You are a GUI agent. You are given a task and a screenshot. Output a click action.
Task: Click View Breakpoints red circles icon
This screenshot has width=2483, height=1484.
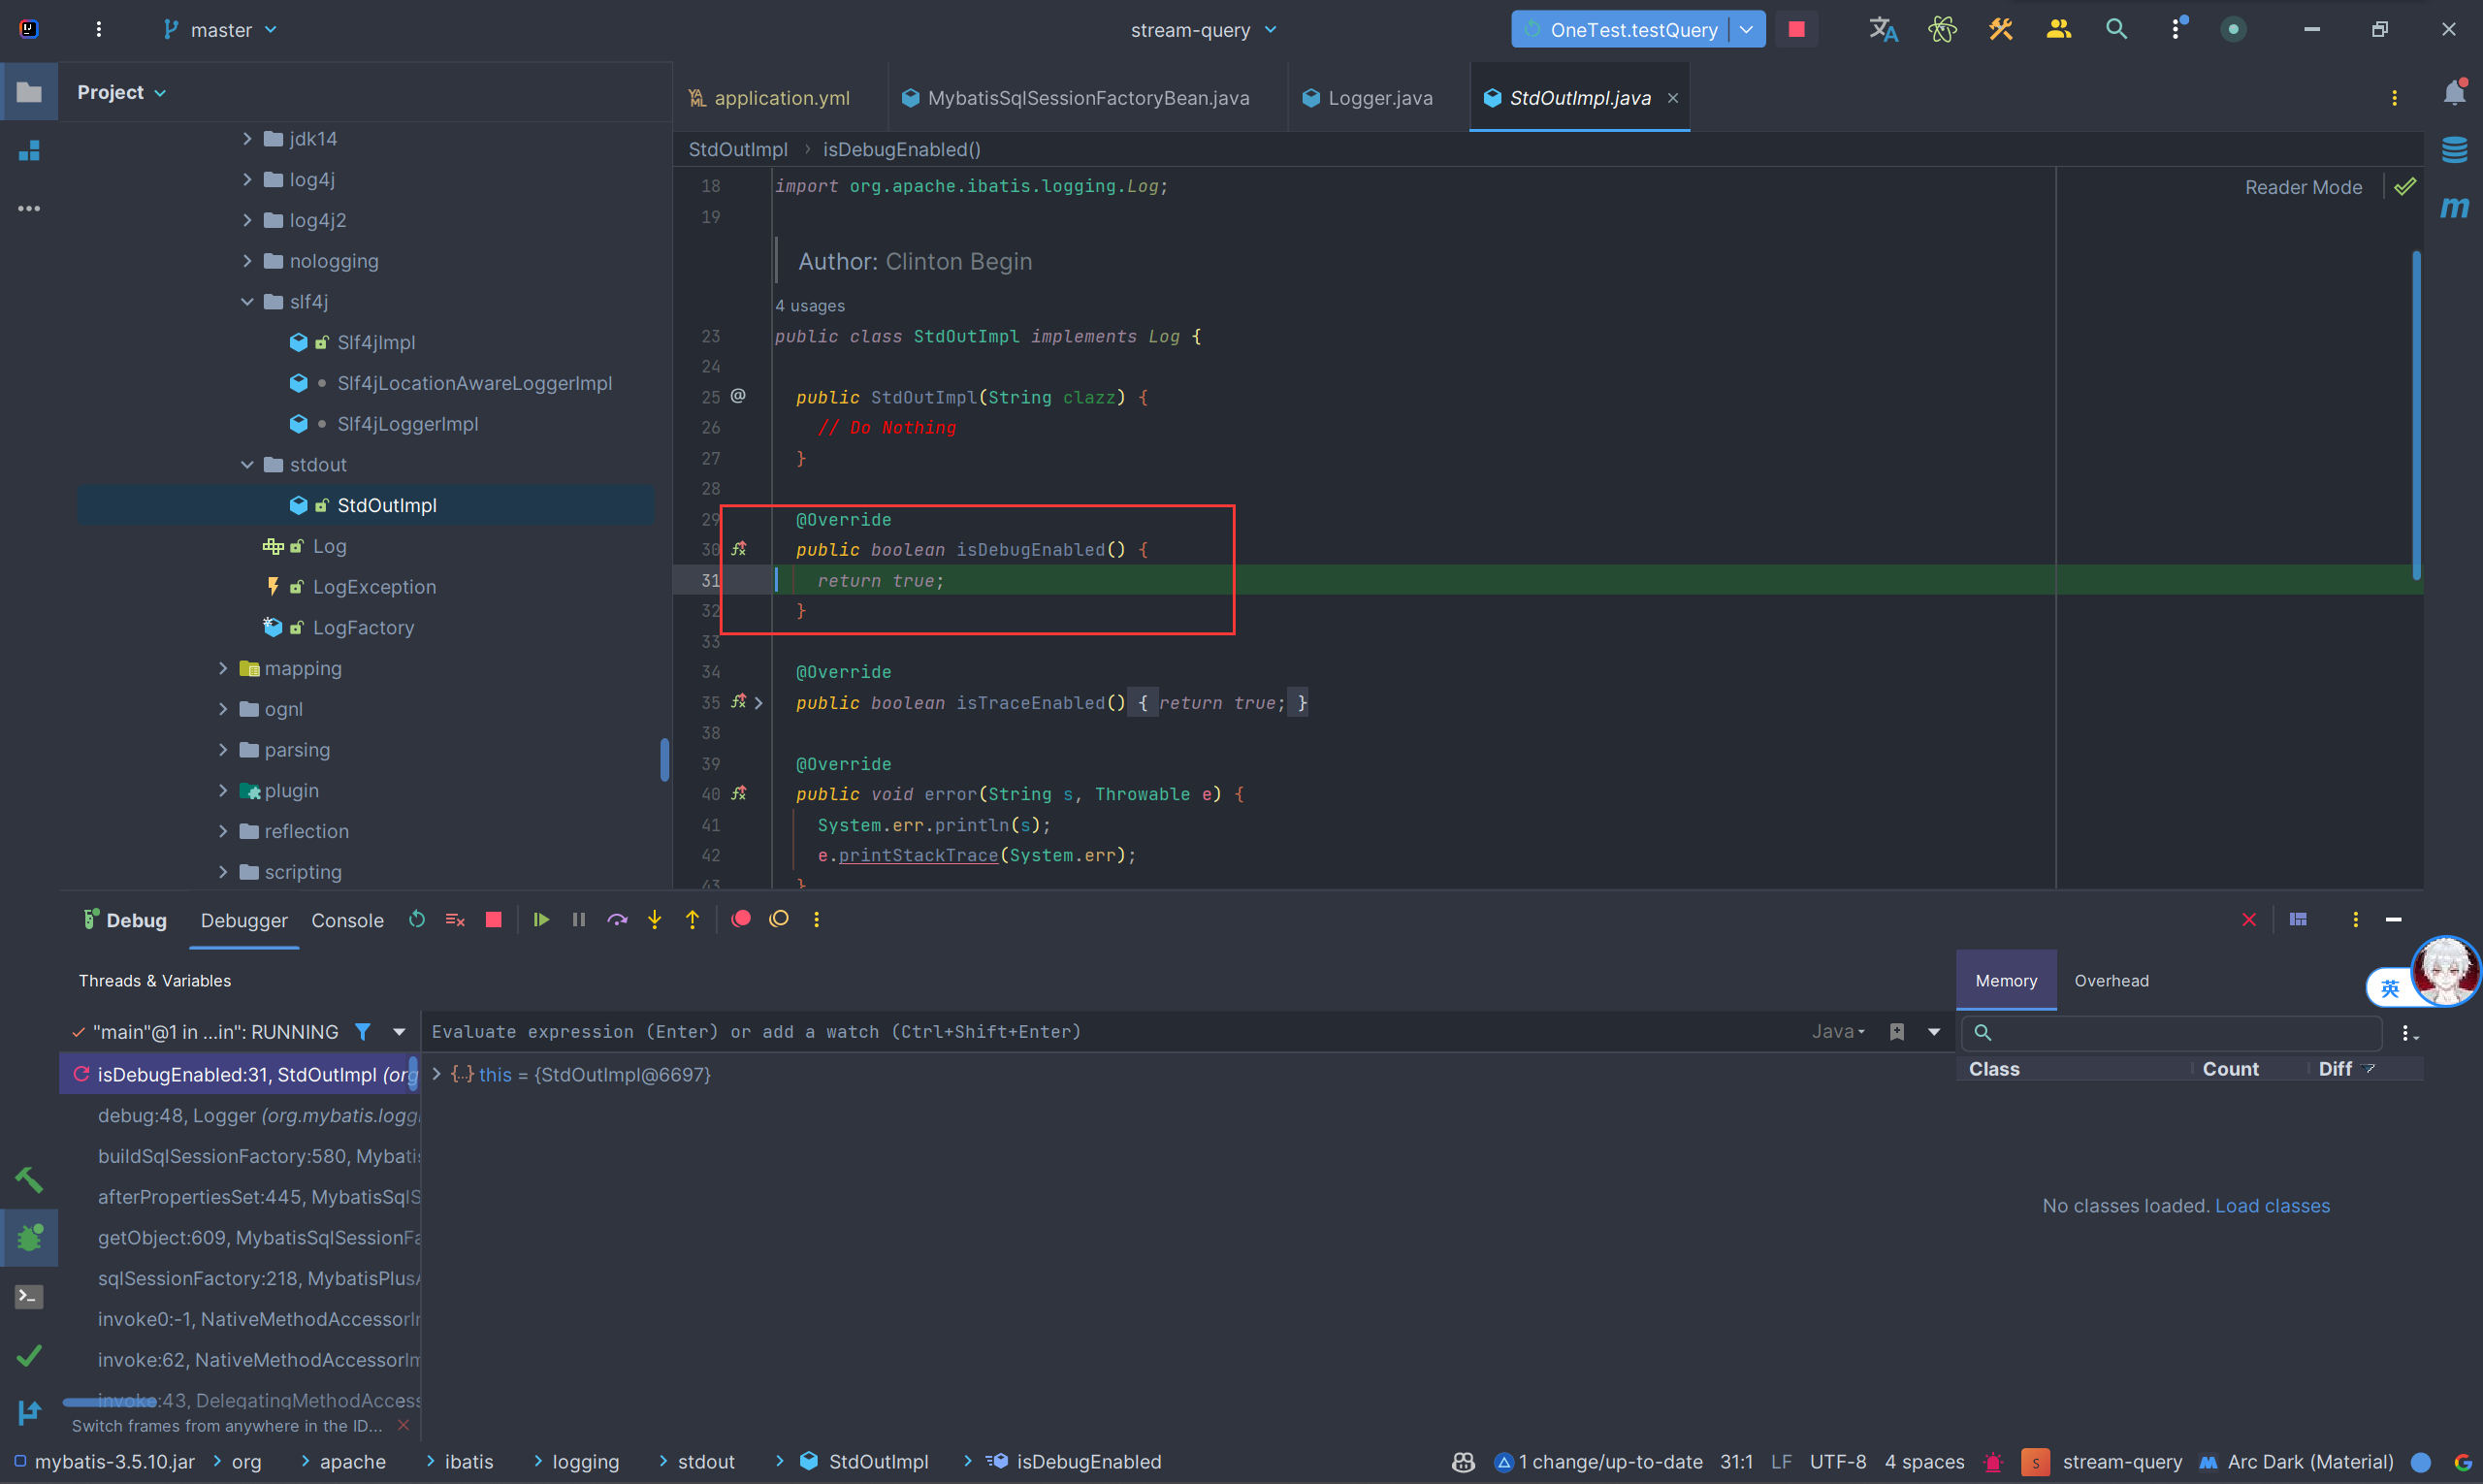[x=741, y=919]
